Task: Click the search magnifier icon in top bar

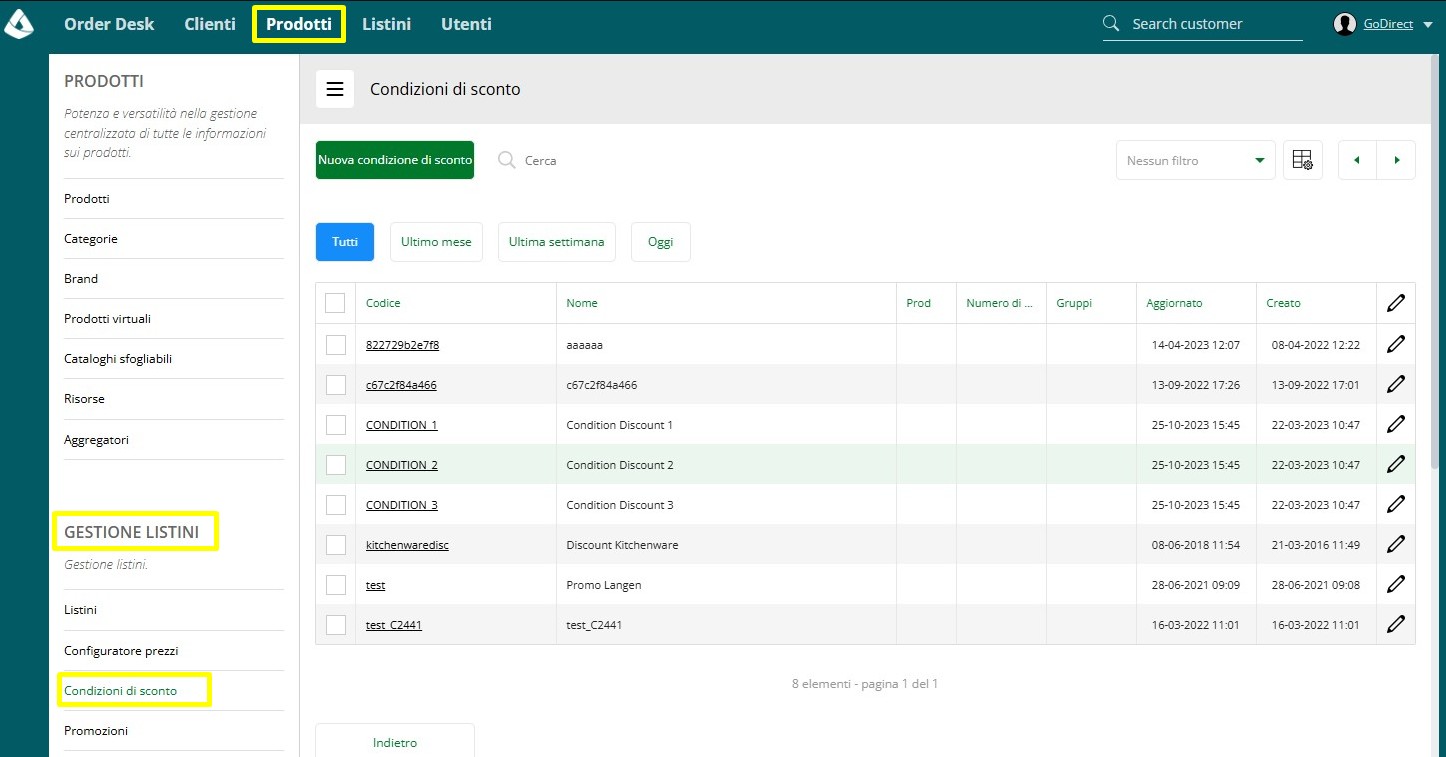Action: pos(1111,23)
